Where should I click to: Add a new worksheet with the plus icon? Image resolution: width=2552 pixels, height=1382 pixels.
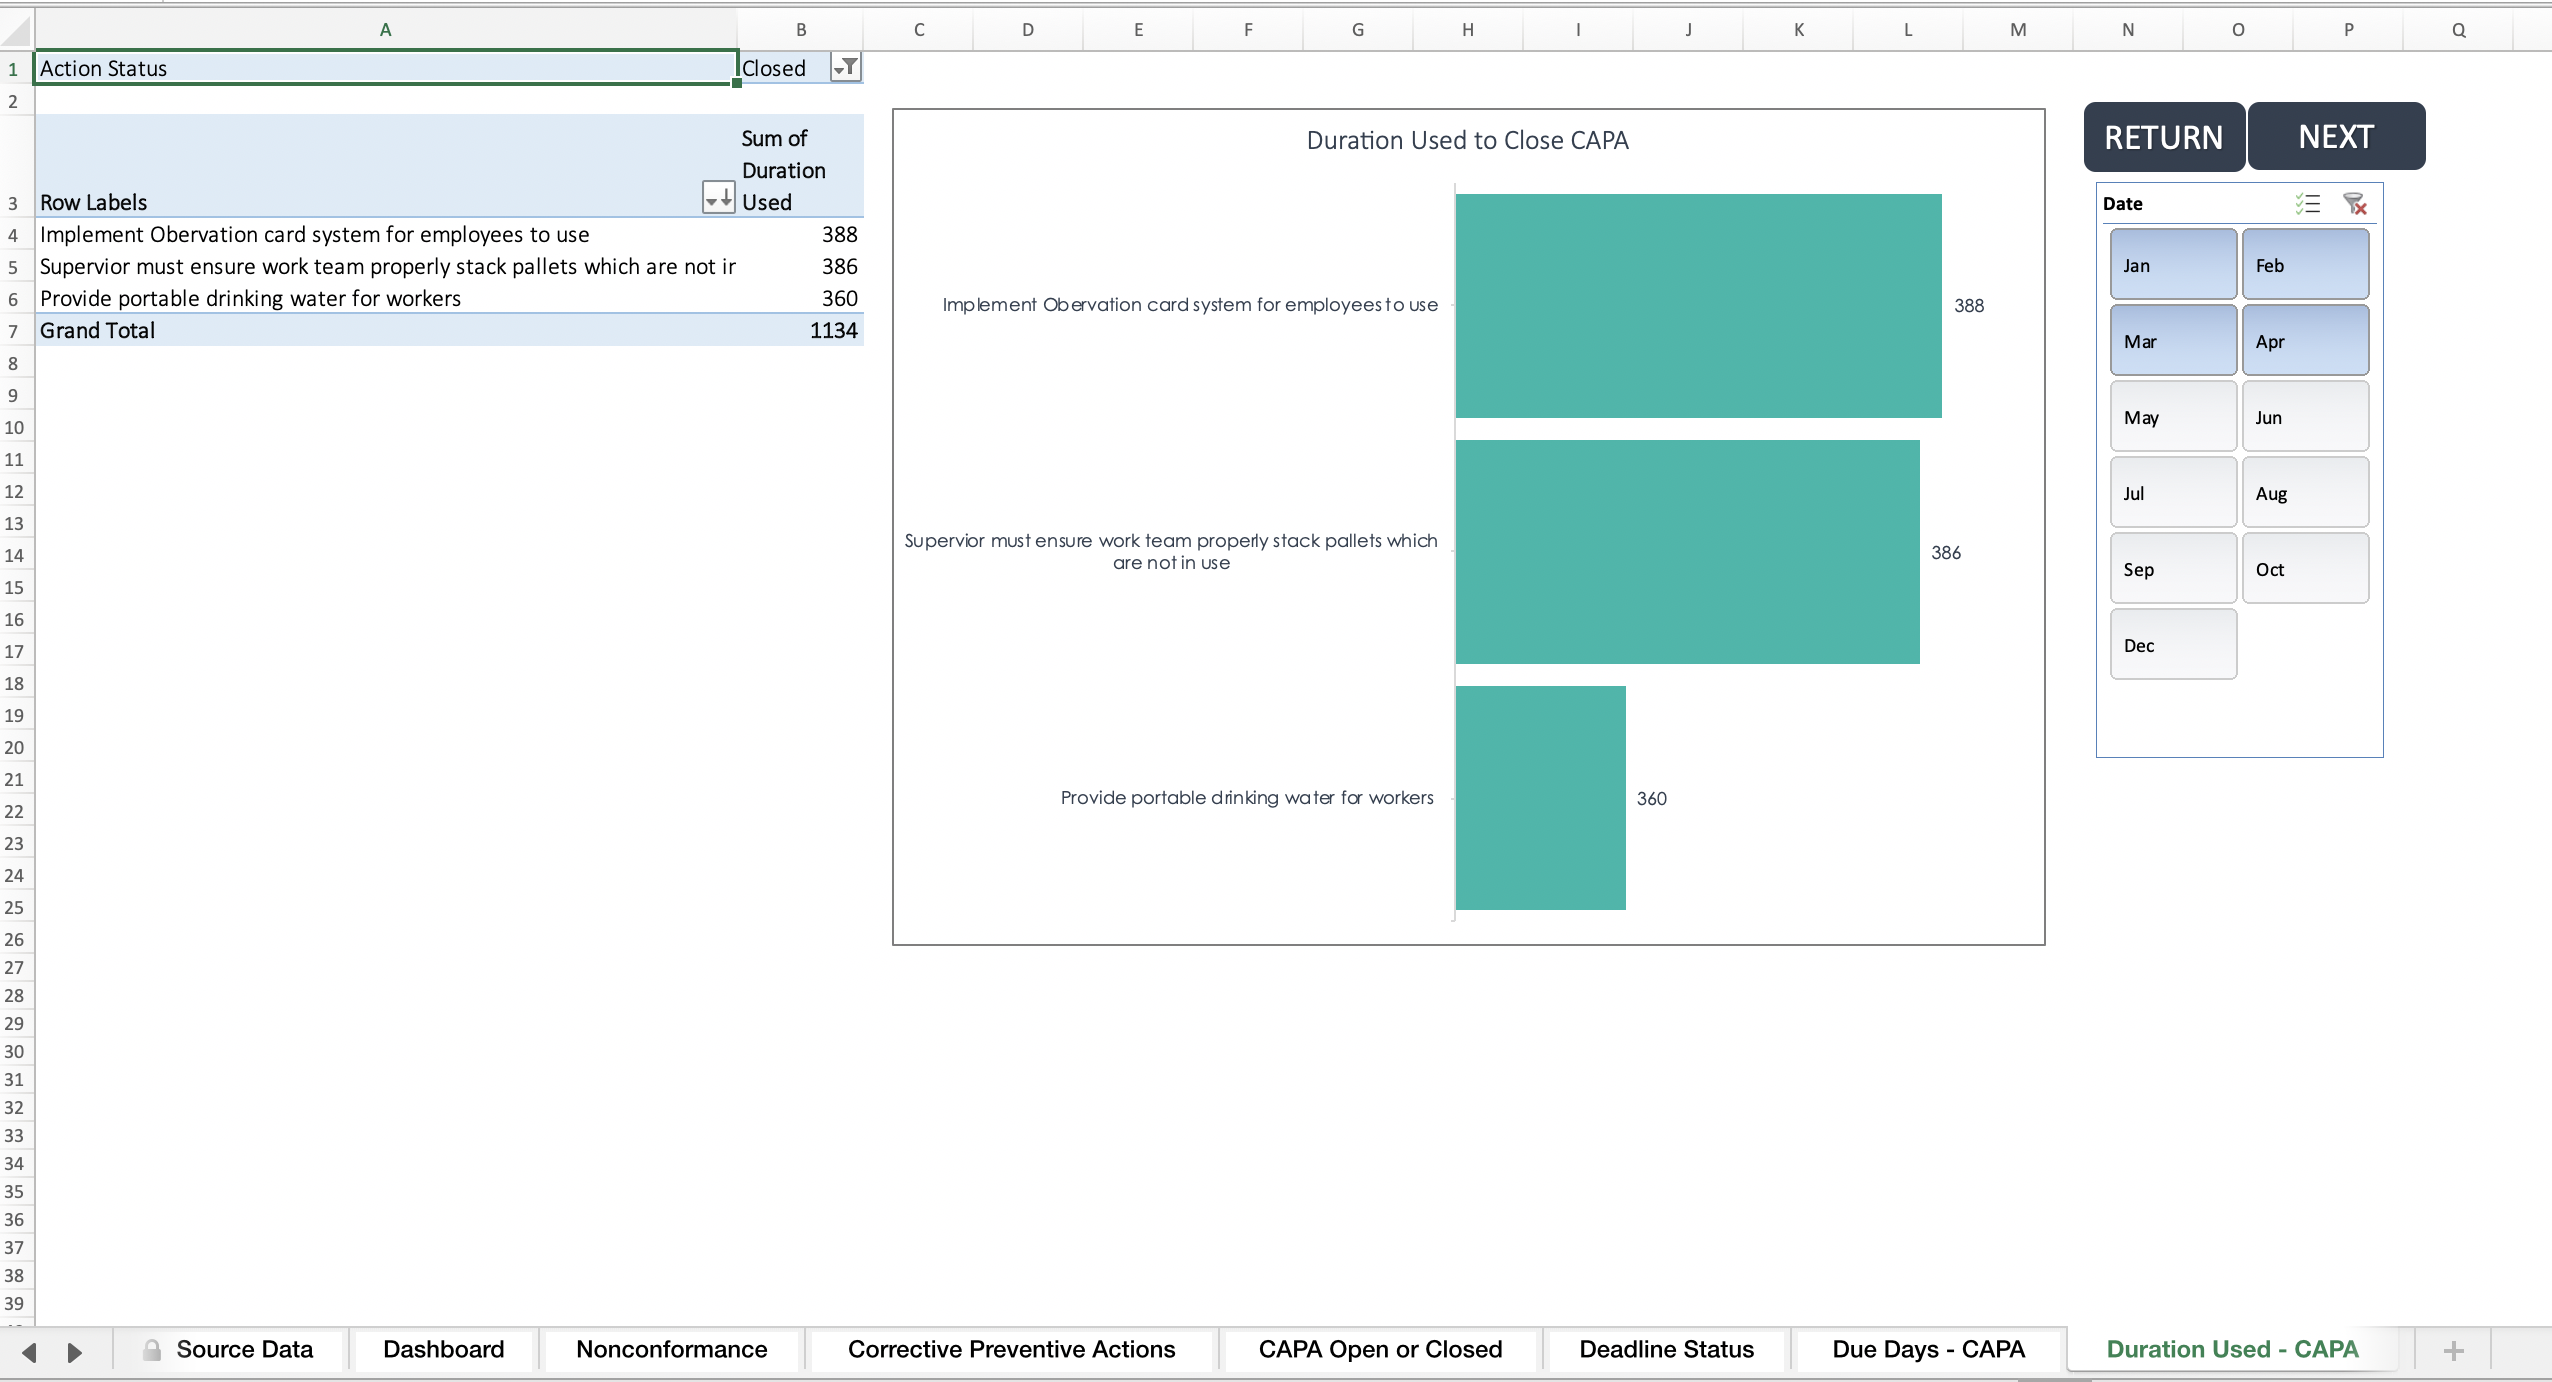[x=2453, y=1350]
